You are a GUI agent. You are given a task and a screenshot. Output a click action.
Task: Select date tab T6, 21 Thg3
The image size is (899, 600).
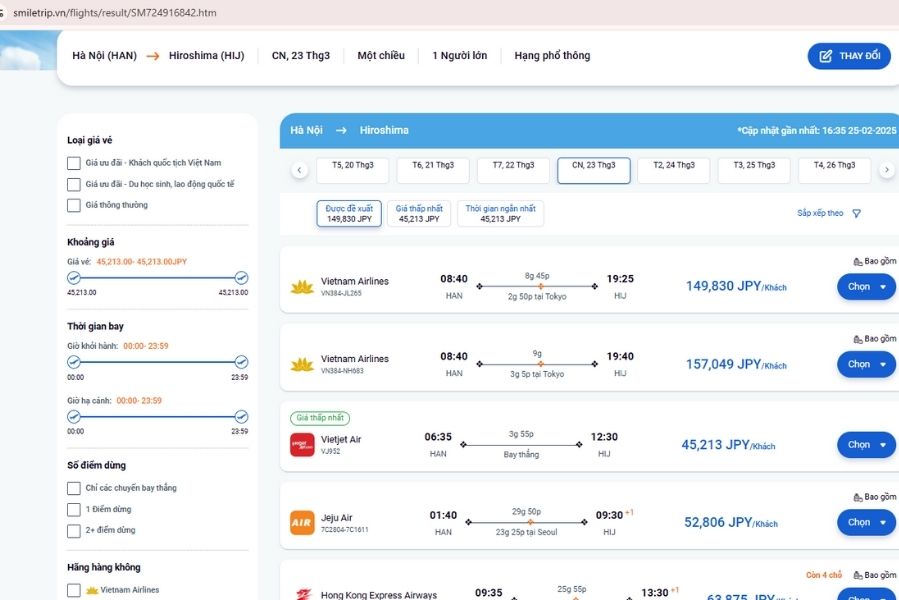click(433, 170)
